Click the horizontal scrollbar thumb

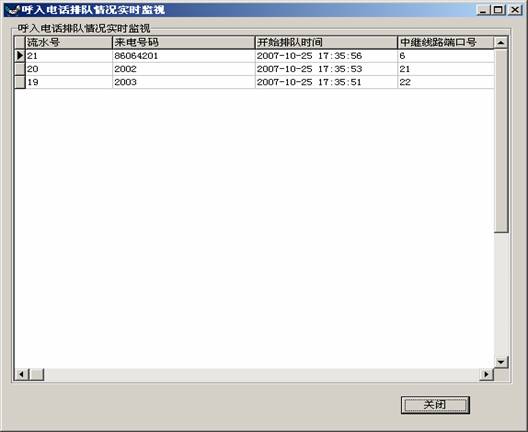[36, 374]
